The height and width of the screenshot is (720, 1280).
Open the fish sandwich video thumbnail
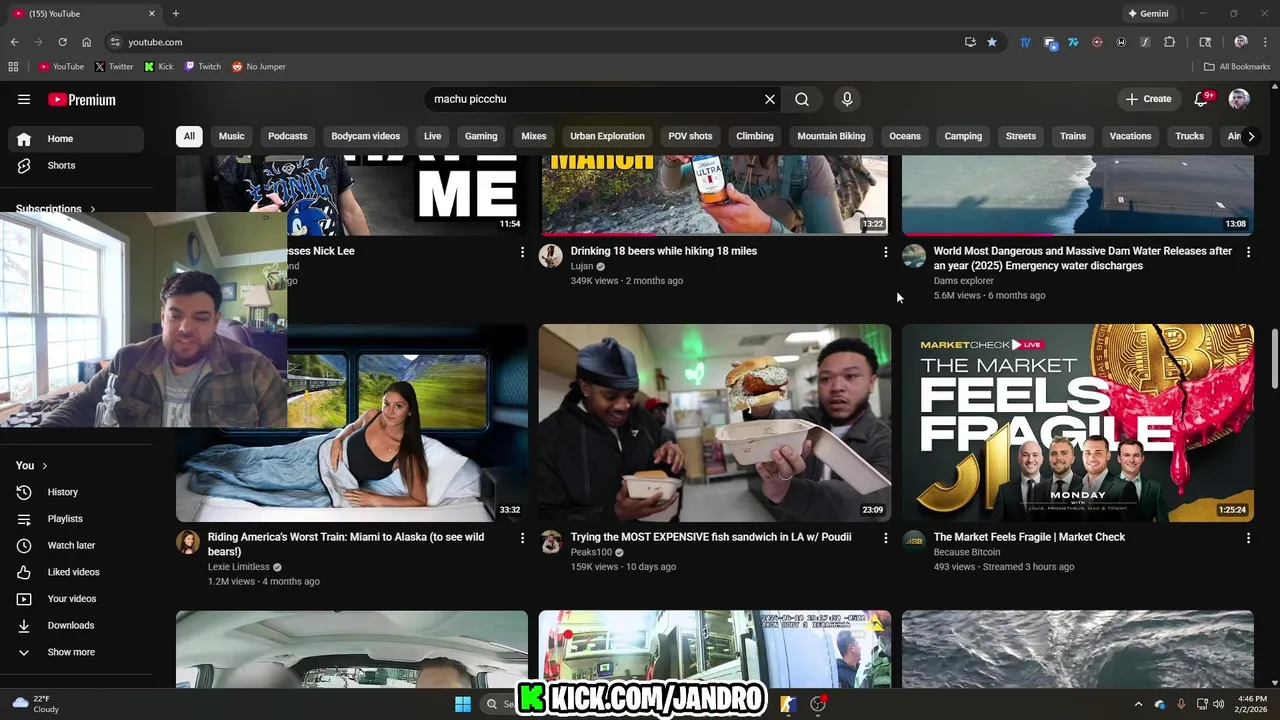[715, 423]
